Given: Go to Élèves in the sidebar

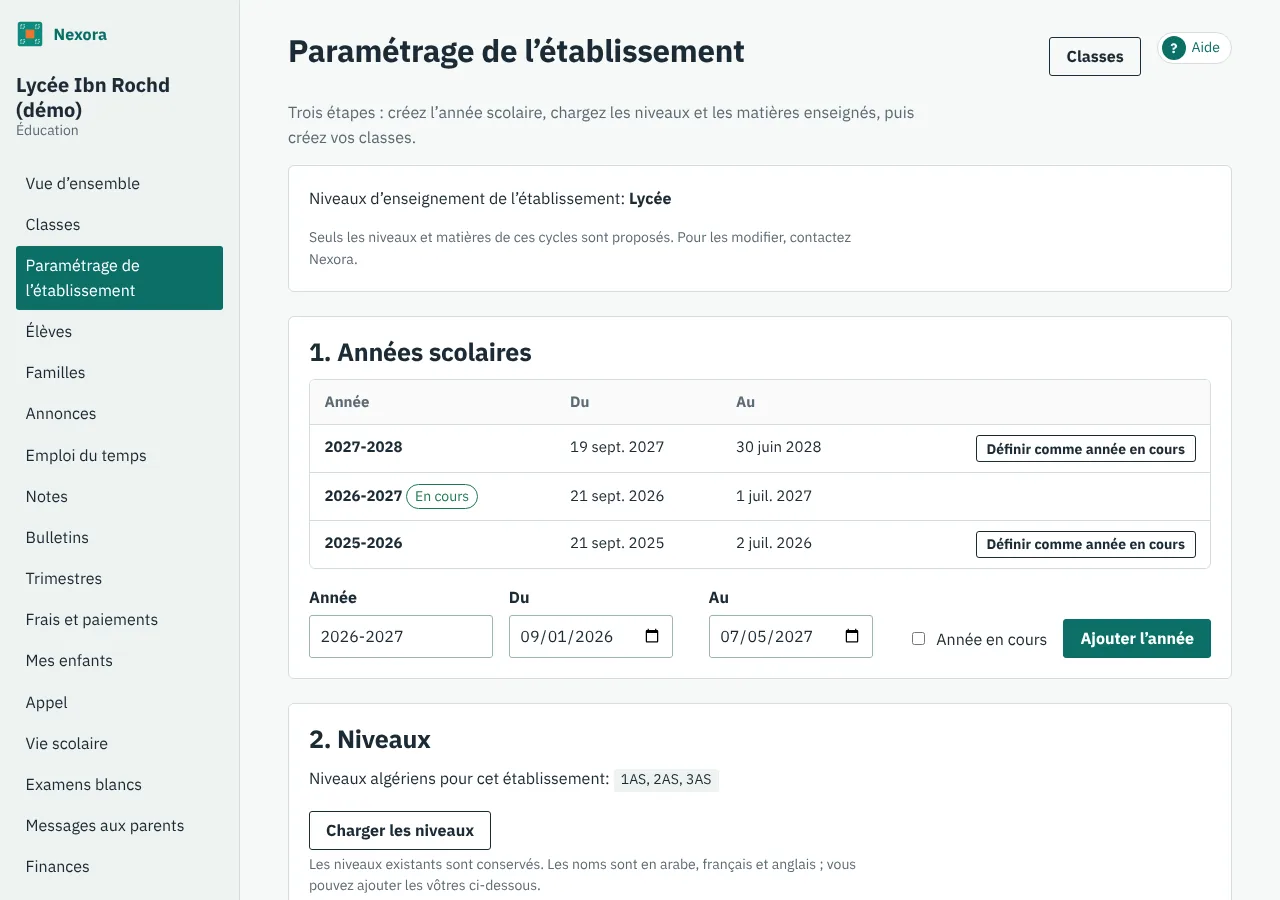Looking at the screenshot, I should 119,331.
